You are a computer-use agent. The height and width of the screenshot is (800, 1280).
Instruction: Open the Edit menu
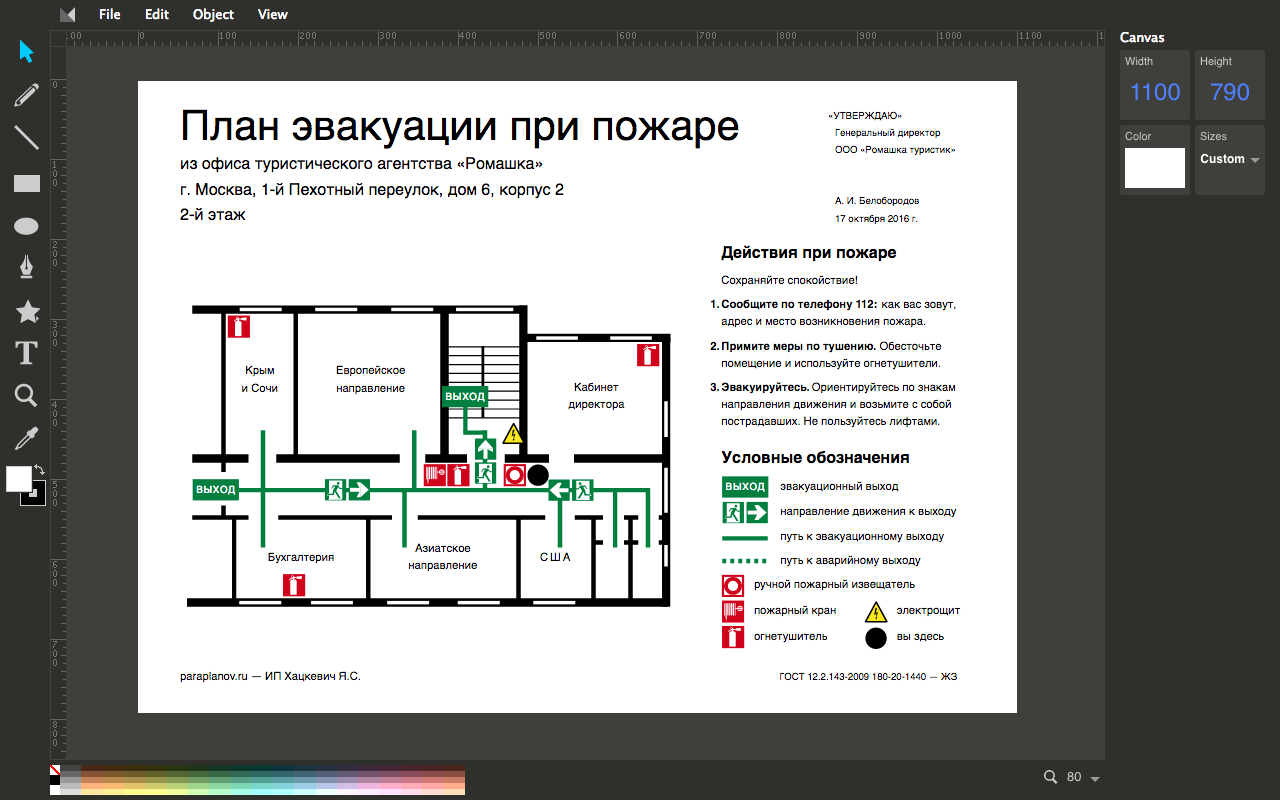coord(157,14)
